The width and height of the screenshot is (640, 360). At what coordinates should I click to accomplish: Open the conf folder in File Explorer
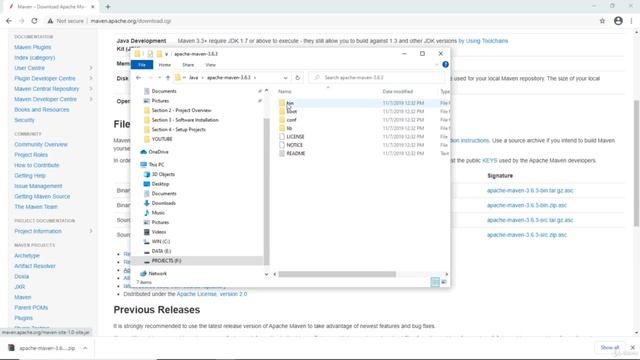[291, 120]
